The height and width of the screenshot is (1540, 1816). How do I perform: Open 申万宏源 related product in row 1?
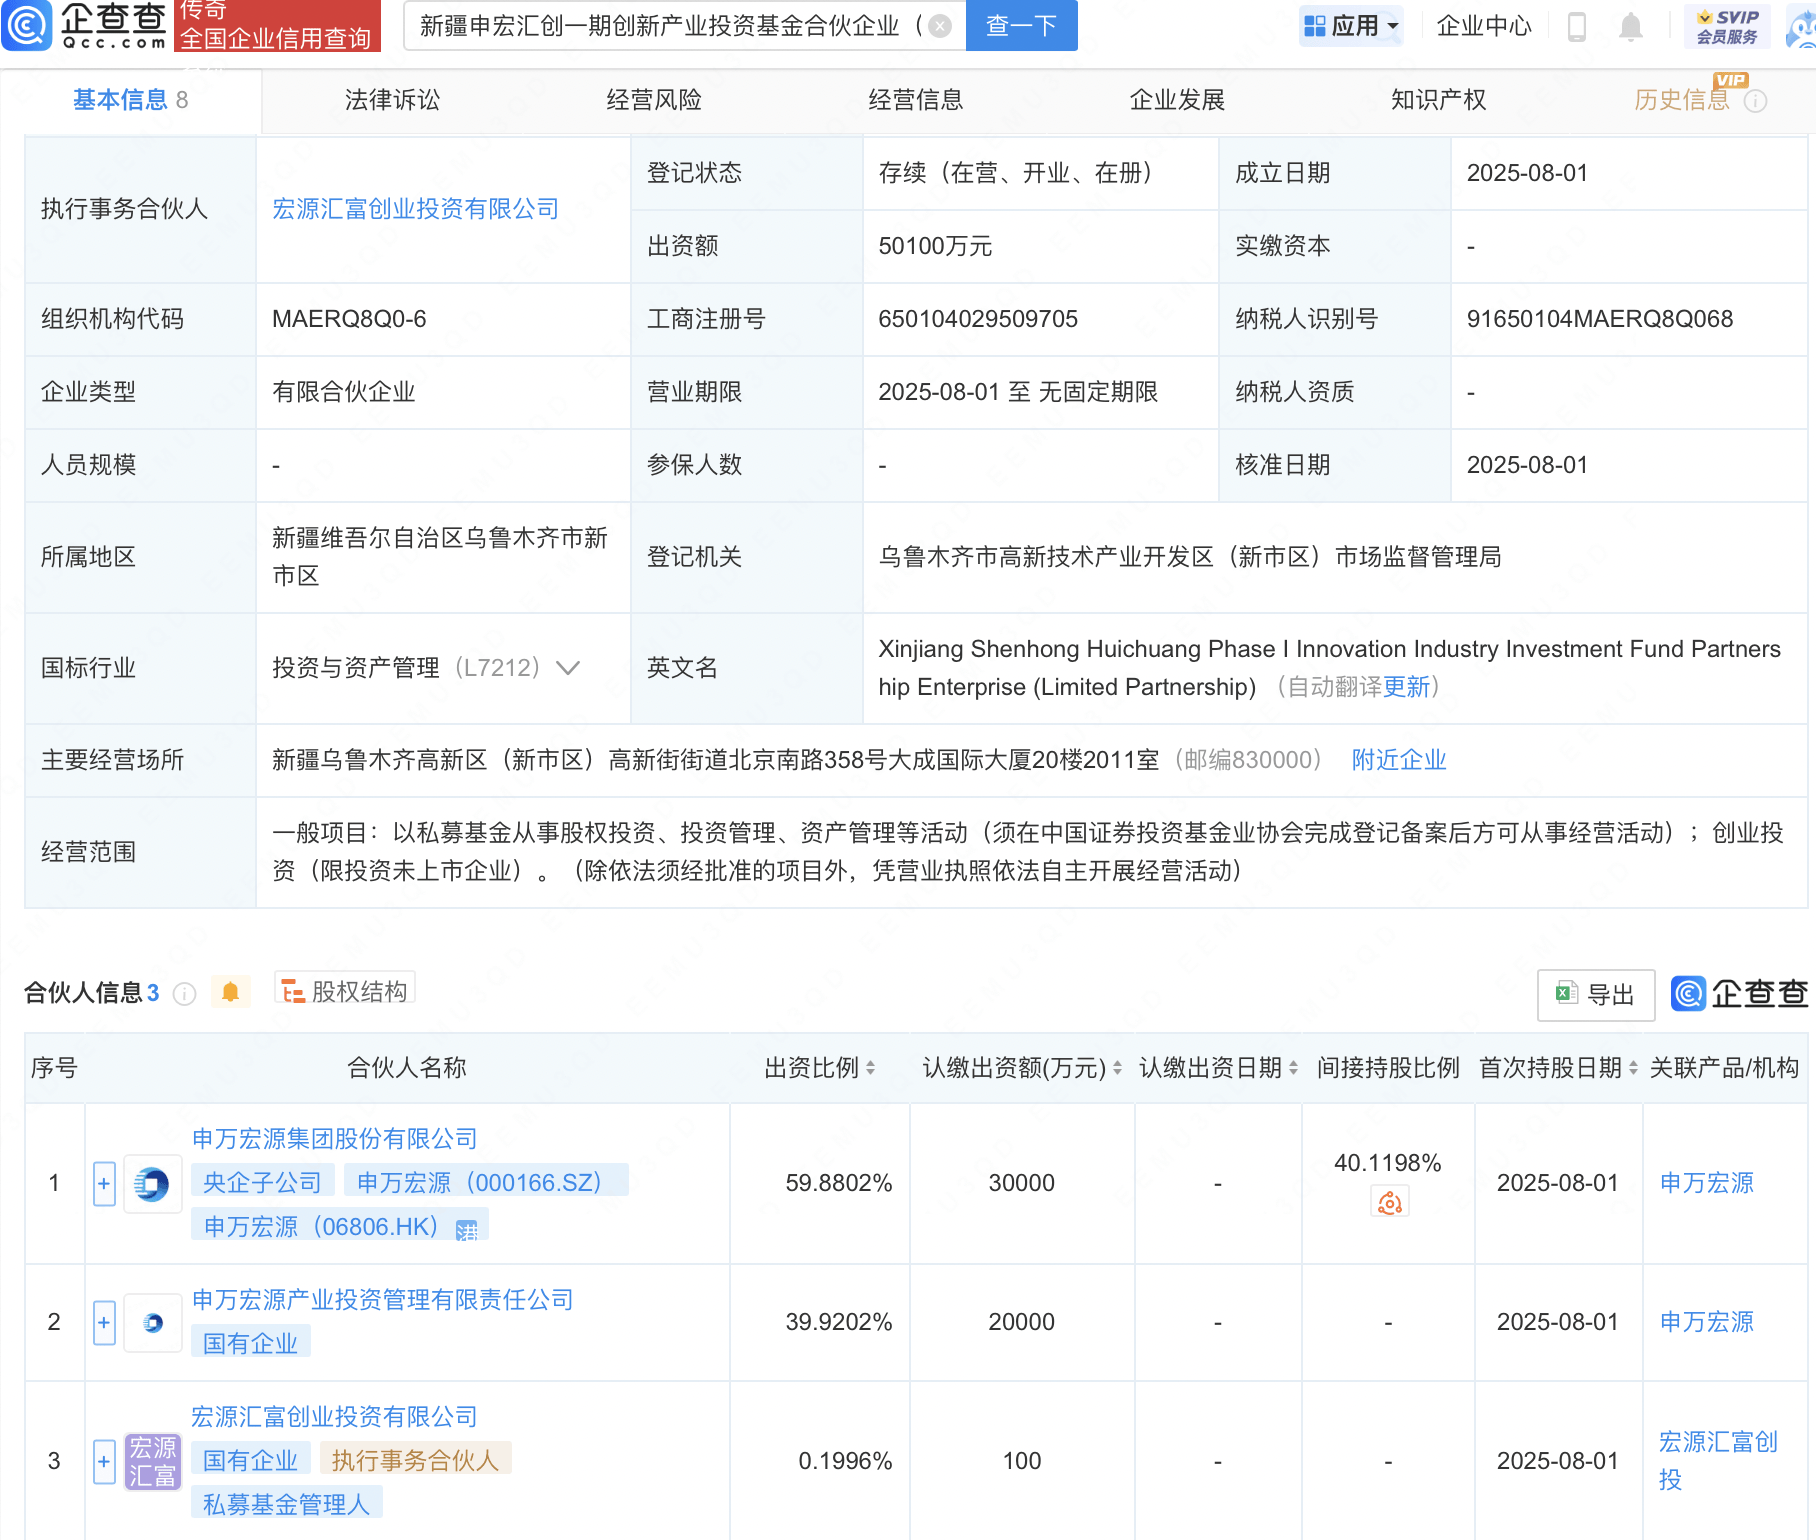[1707, 1183]
